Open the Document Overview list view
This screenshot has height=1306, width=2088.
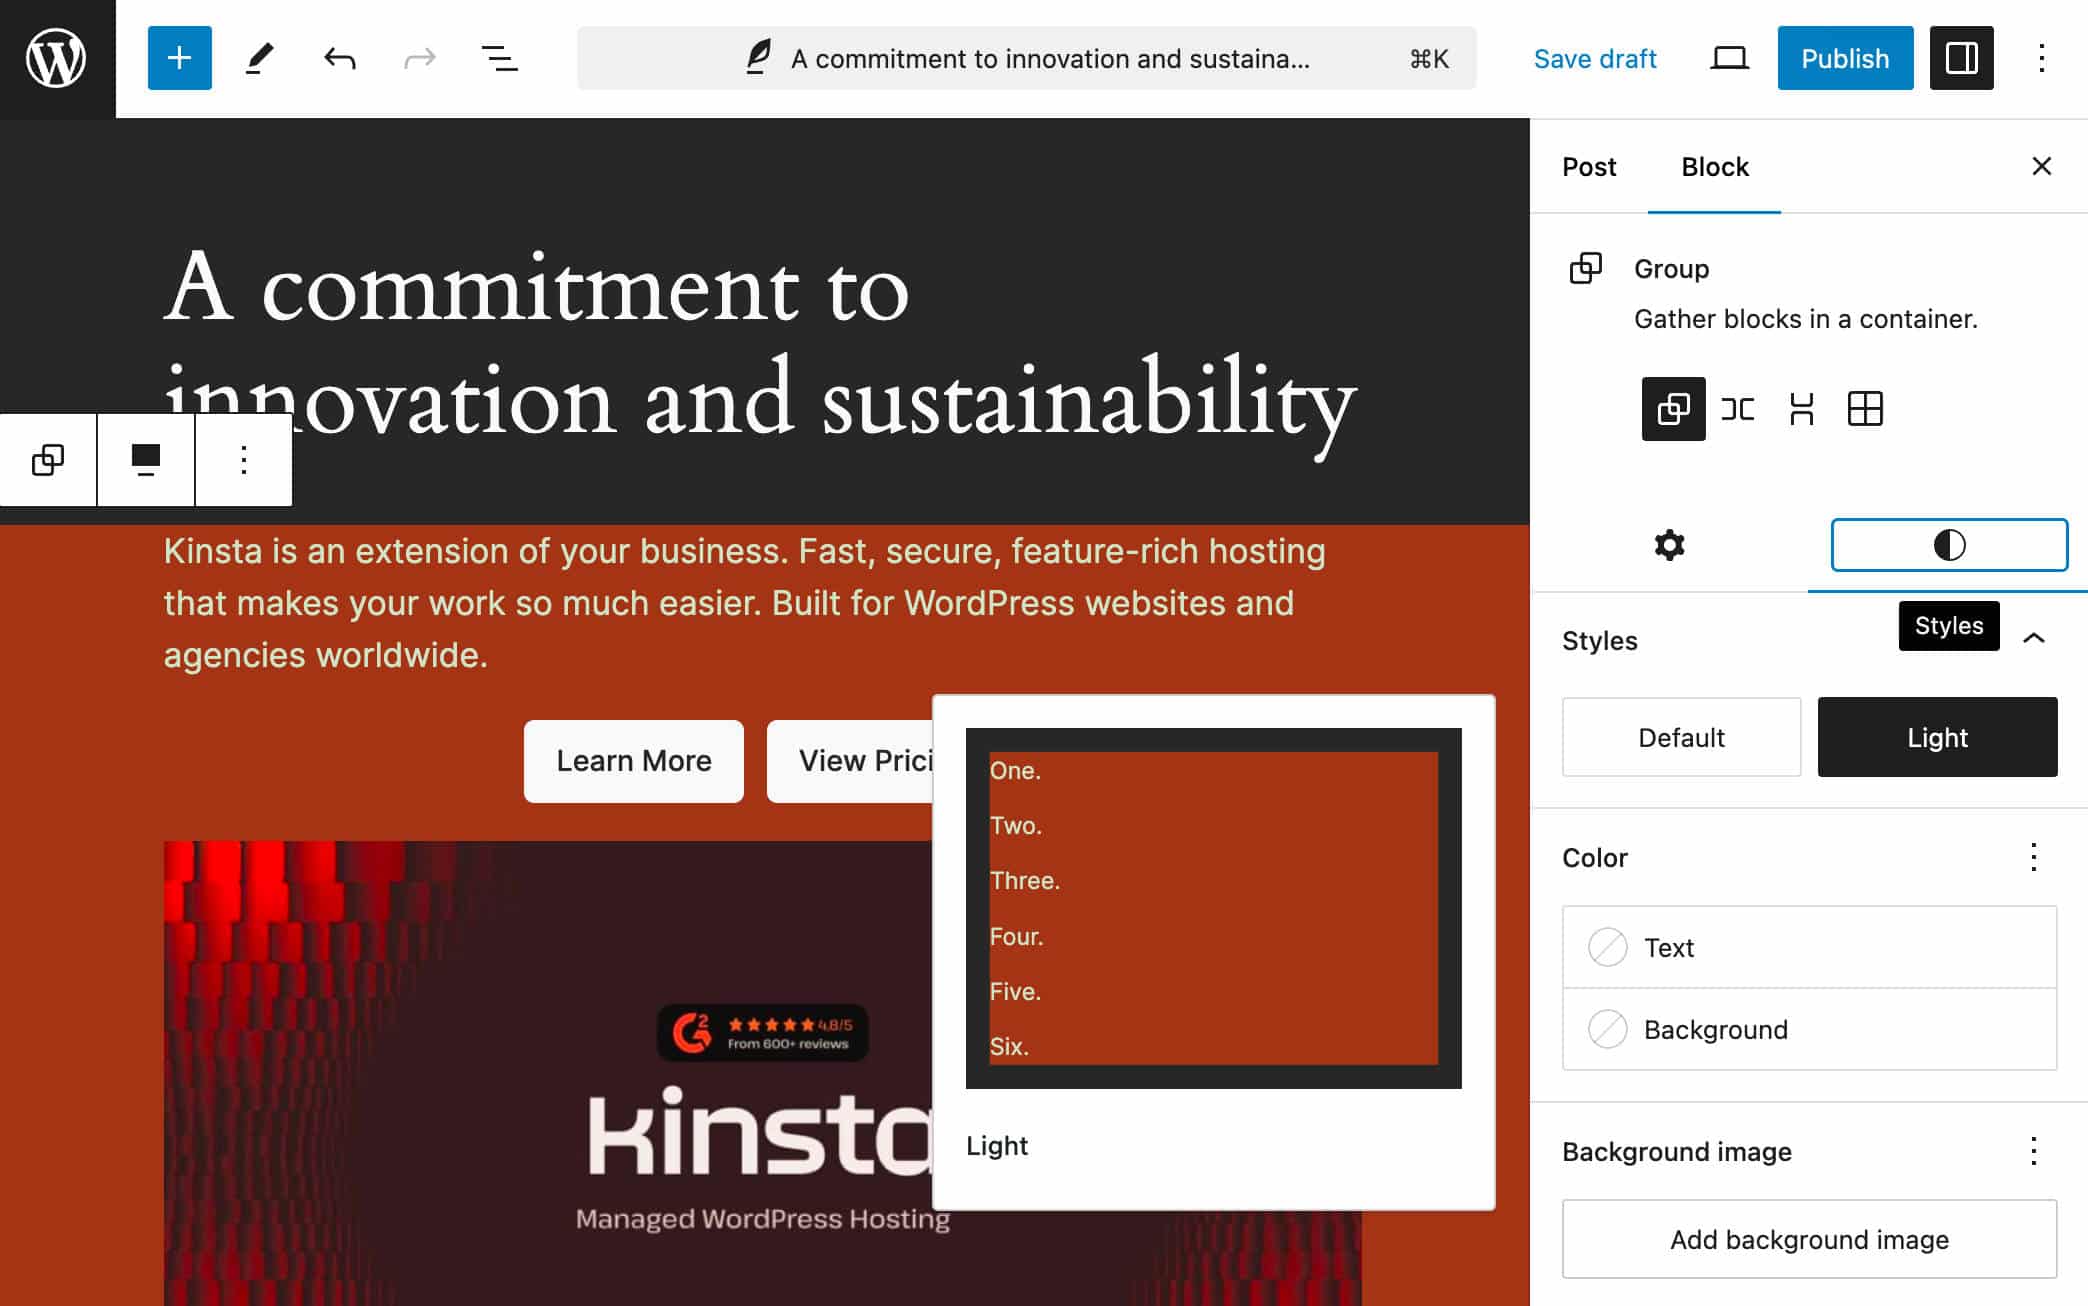(x=498, y=58)
